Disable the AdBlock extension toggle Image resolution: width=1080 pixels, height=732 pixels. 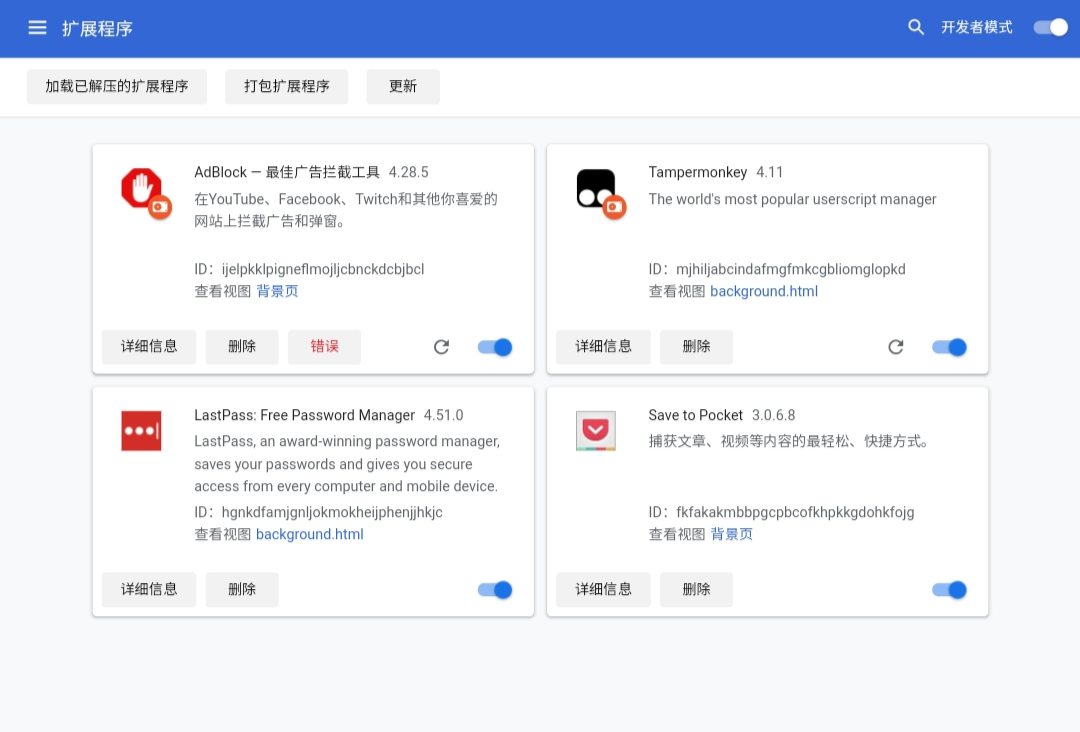click(495, 347)
